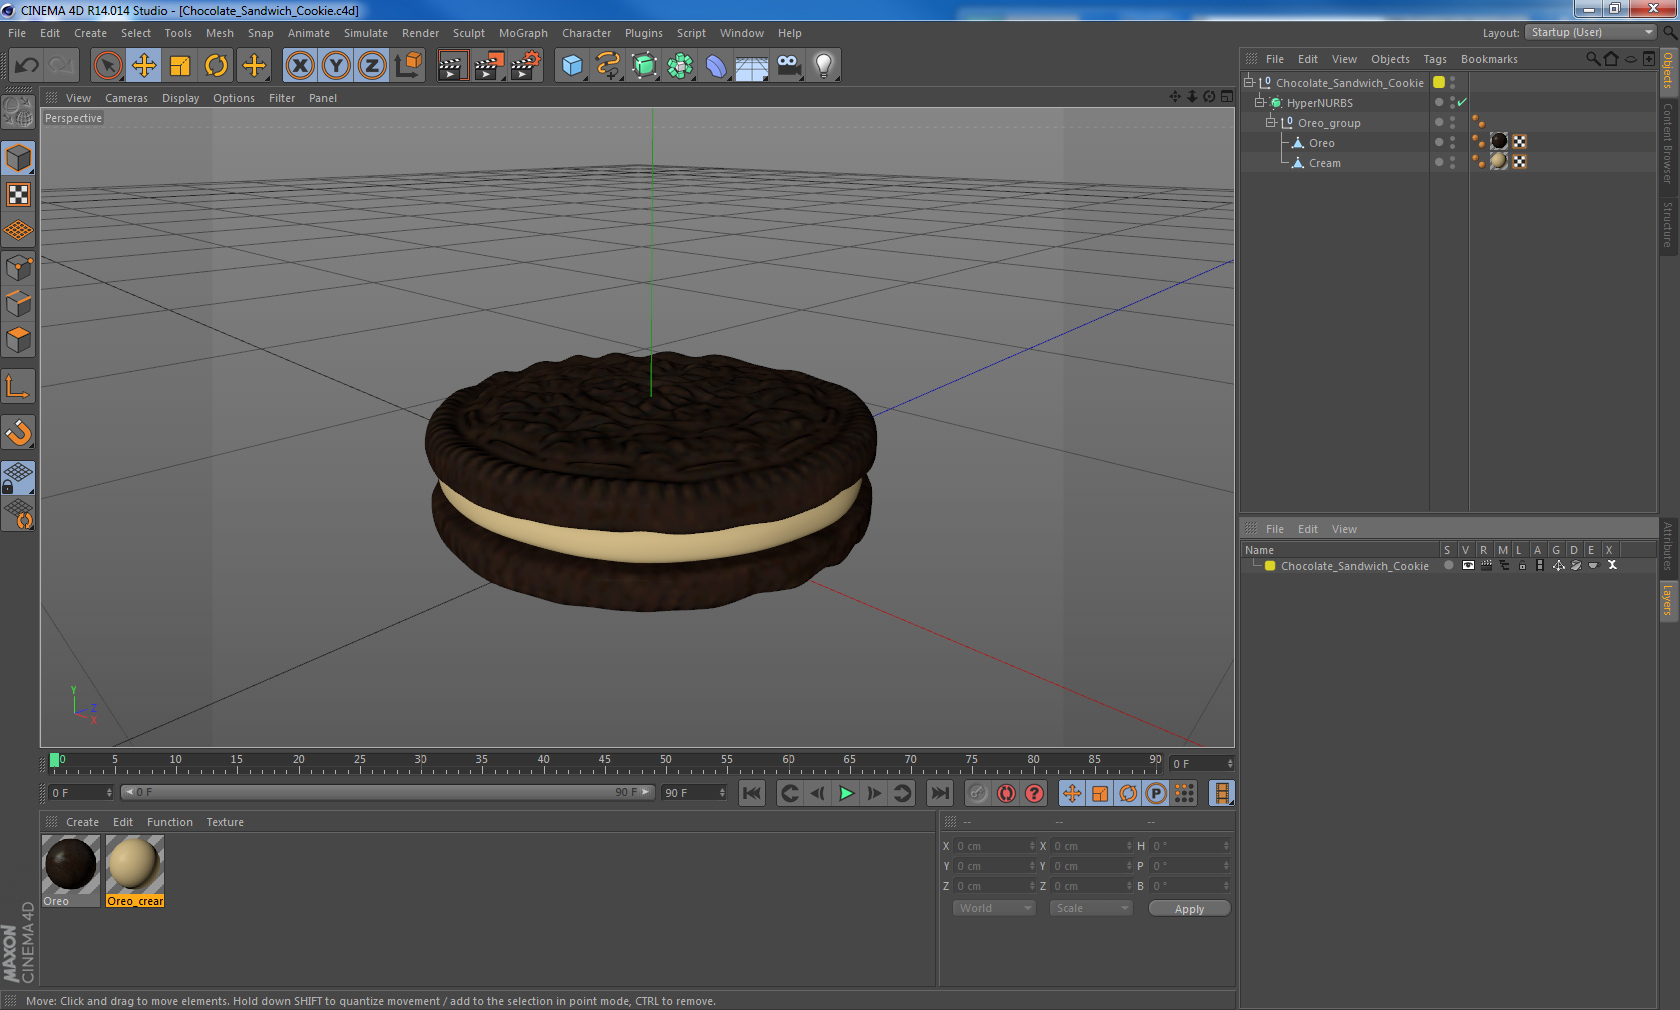Add a Cube primitive object
Screen dimensions: 1680x1010
tap(572, 66)
